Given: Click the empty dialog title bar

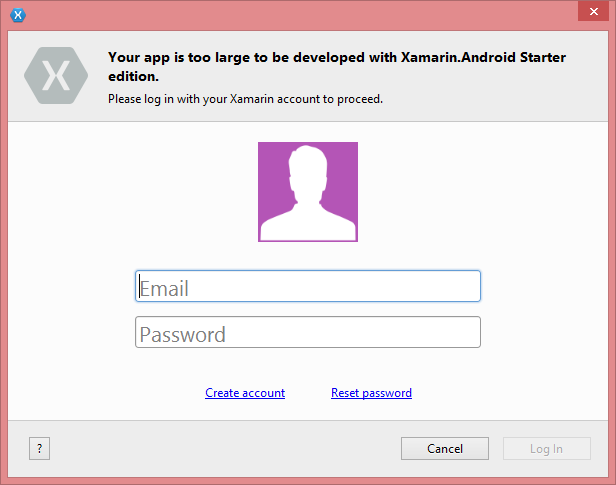Looking at the screenshot, I should (x=300, y=15).
